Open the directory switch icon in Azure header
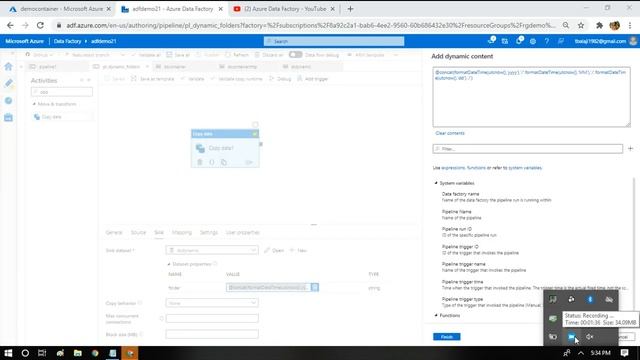Viewport: 640px width, 360px height. click(505, 41)
